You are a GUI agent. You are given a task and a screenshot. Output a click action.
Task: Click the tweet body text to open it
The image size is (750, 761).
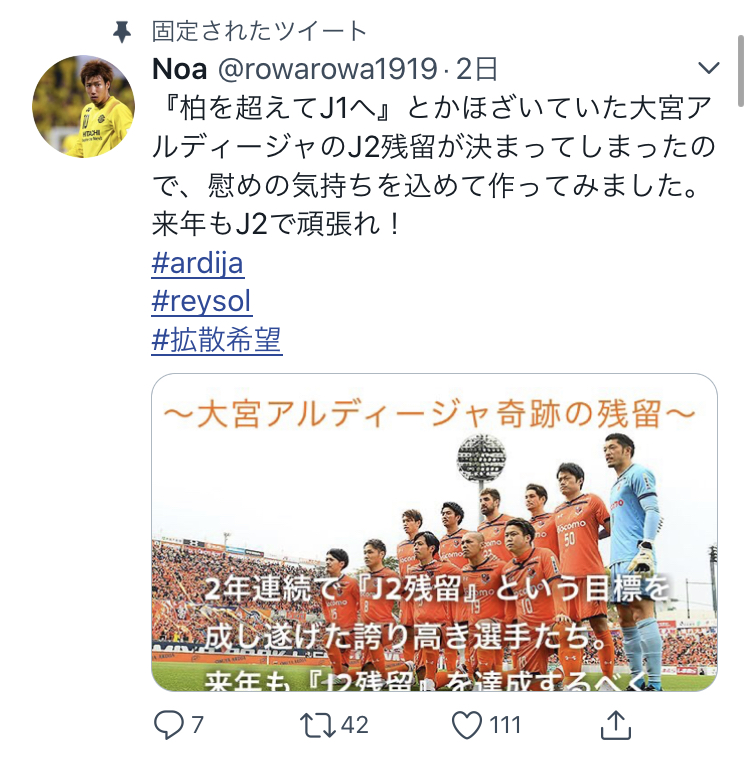[433, 166]
